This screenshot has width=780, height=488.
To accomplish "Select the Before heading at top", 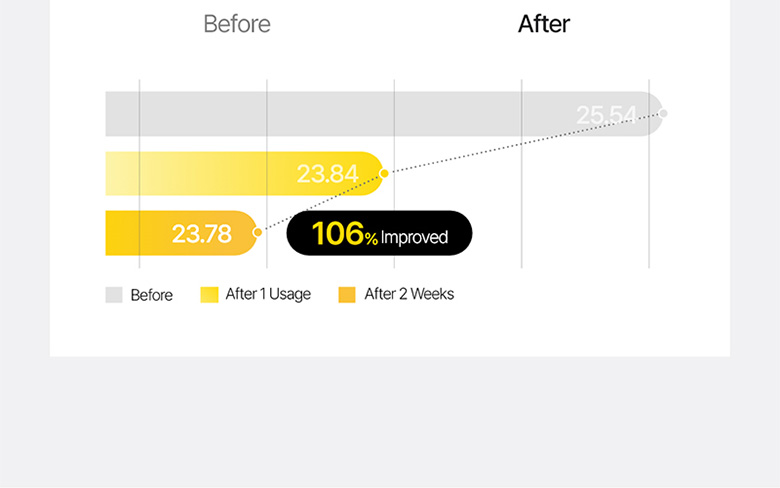I will [x=236, y=24].
